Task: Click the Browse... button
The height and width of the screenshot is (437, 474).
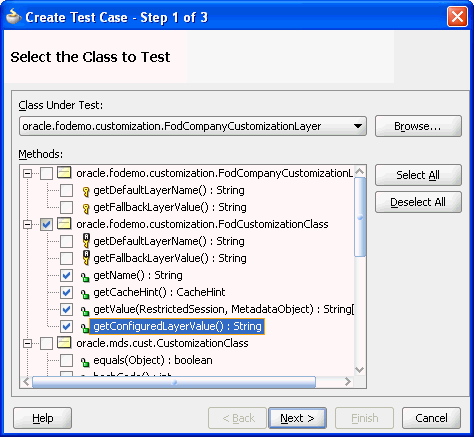Action: coord(418,126)
